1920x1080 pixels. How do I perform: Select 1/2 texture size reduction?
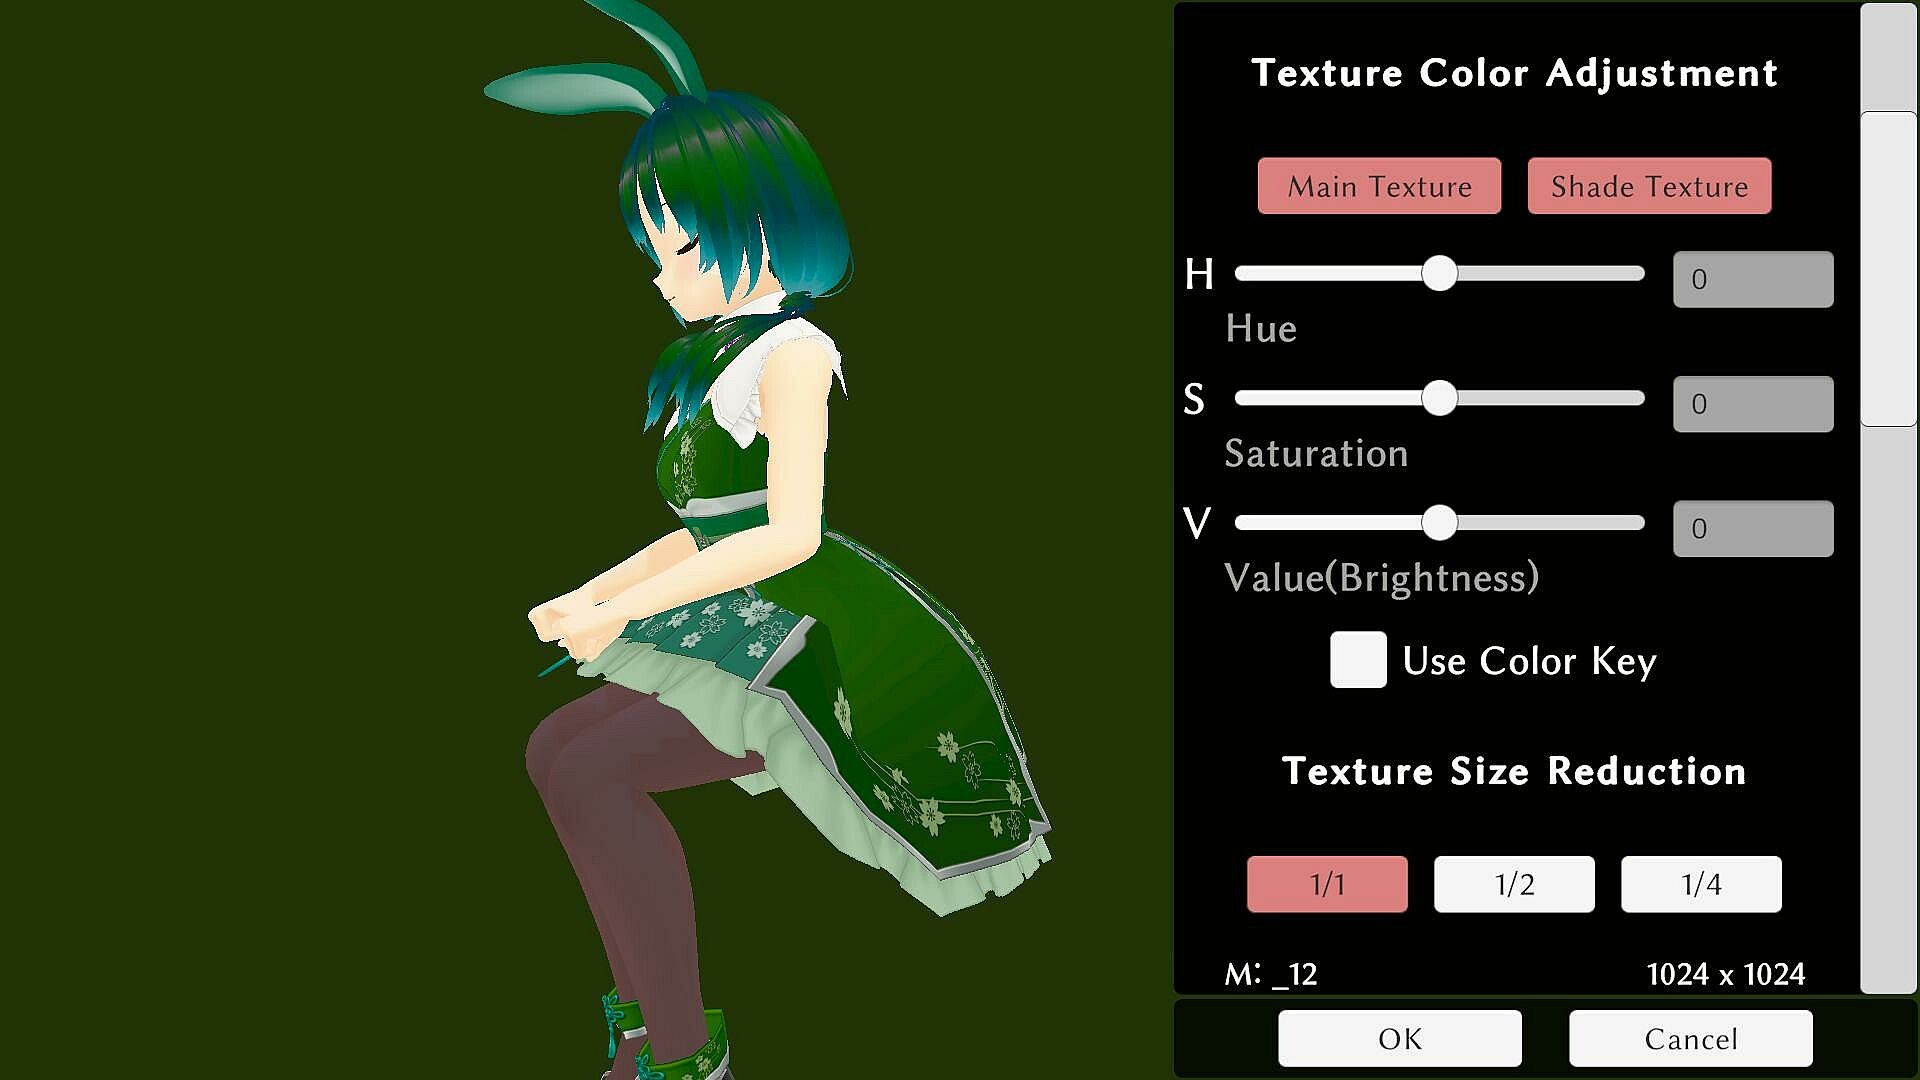pyautogui.click(x=1514, y=884)
